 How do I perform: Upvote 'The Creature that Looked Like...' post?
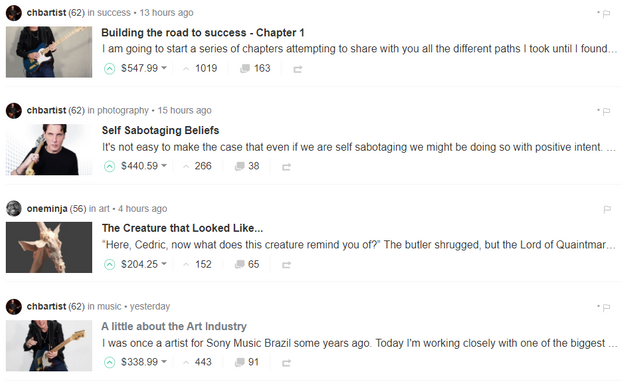coord(109,264)
